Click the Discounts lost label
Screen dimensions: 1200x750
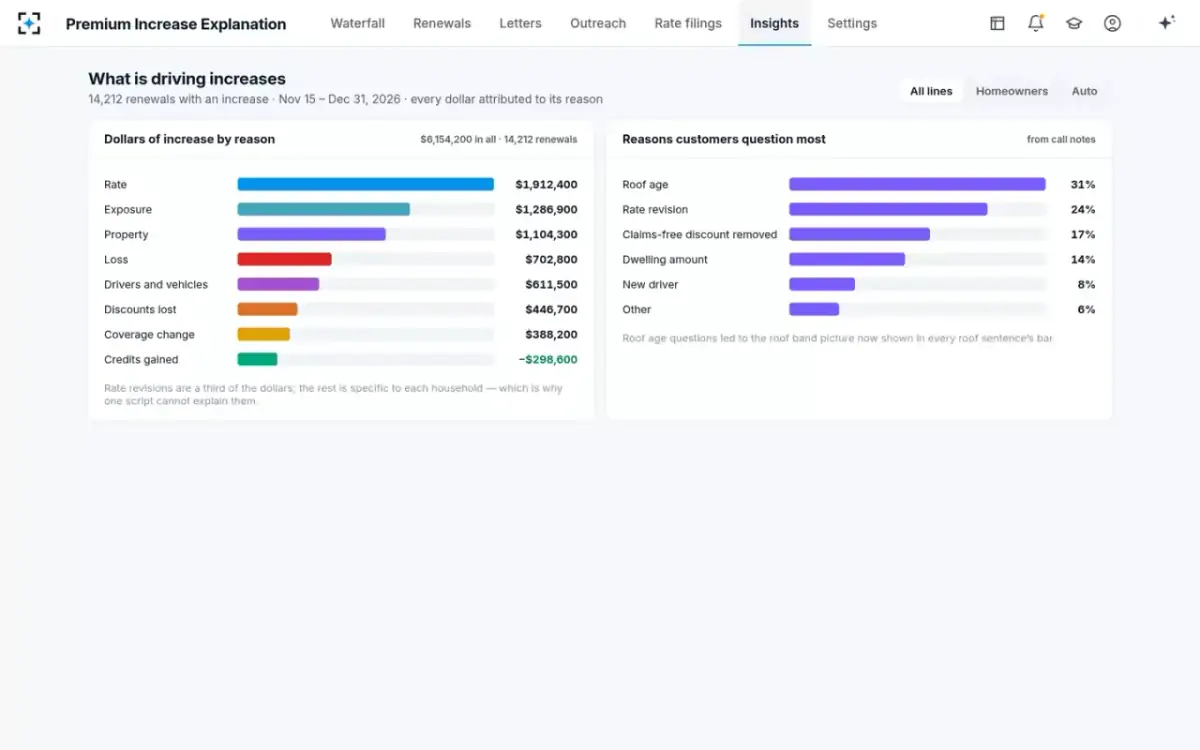pyautogui.click(x=140, y=310)
